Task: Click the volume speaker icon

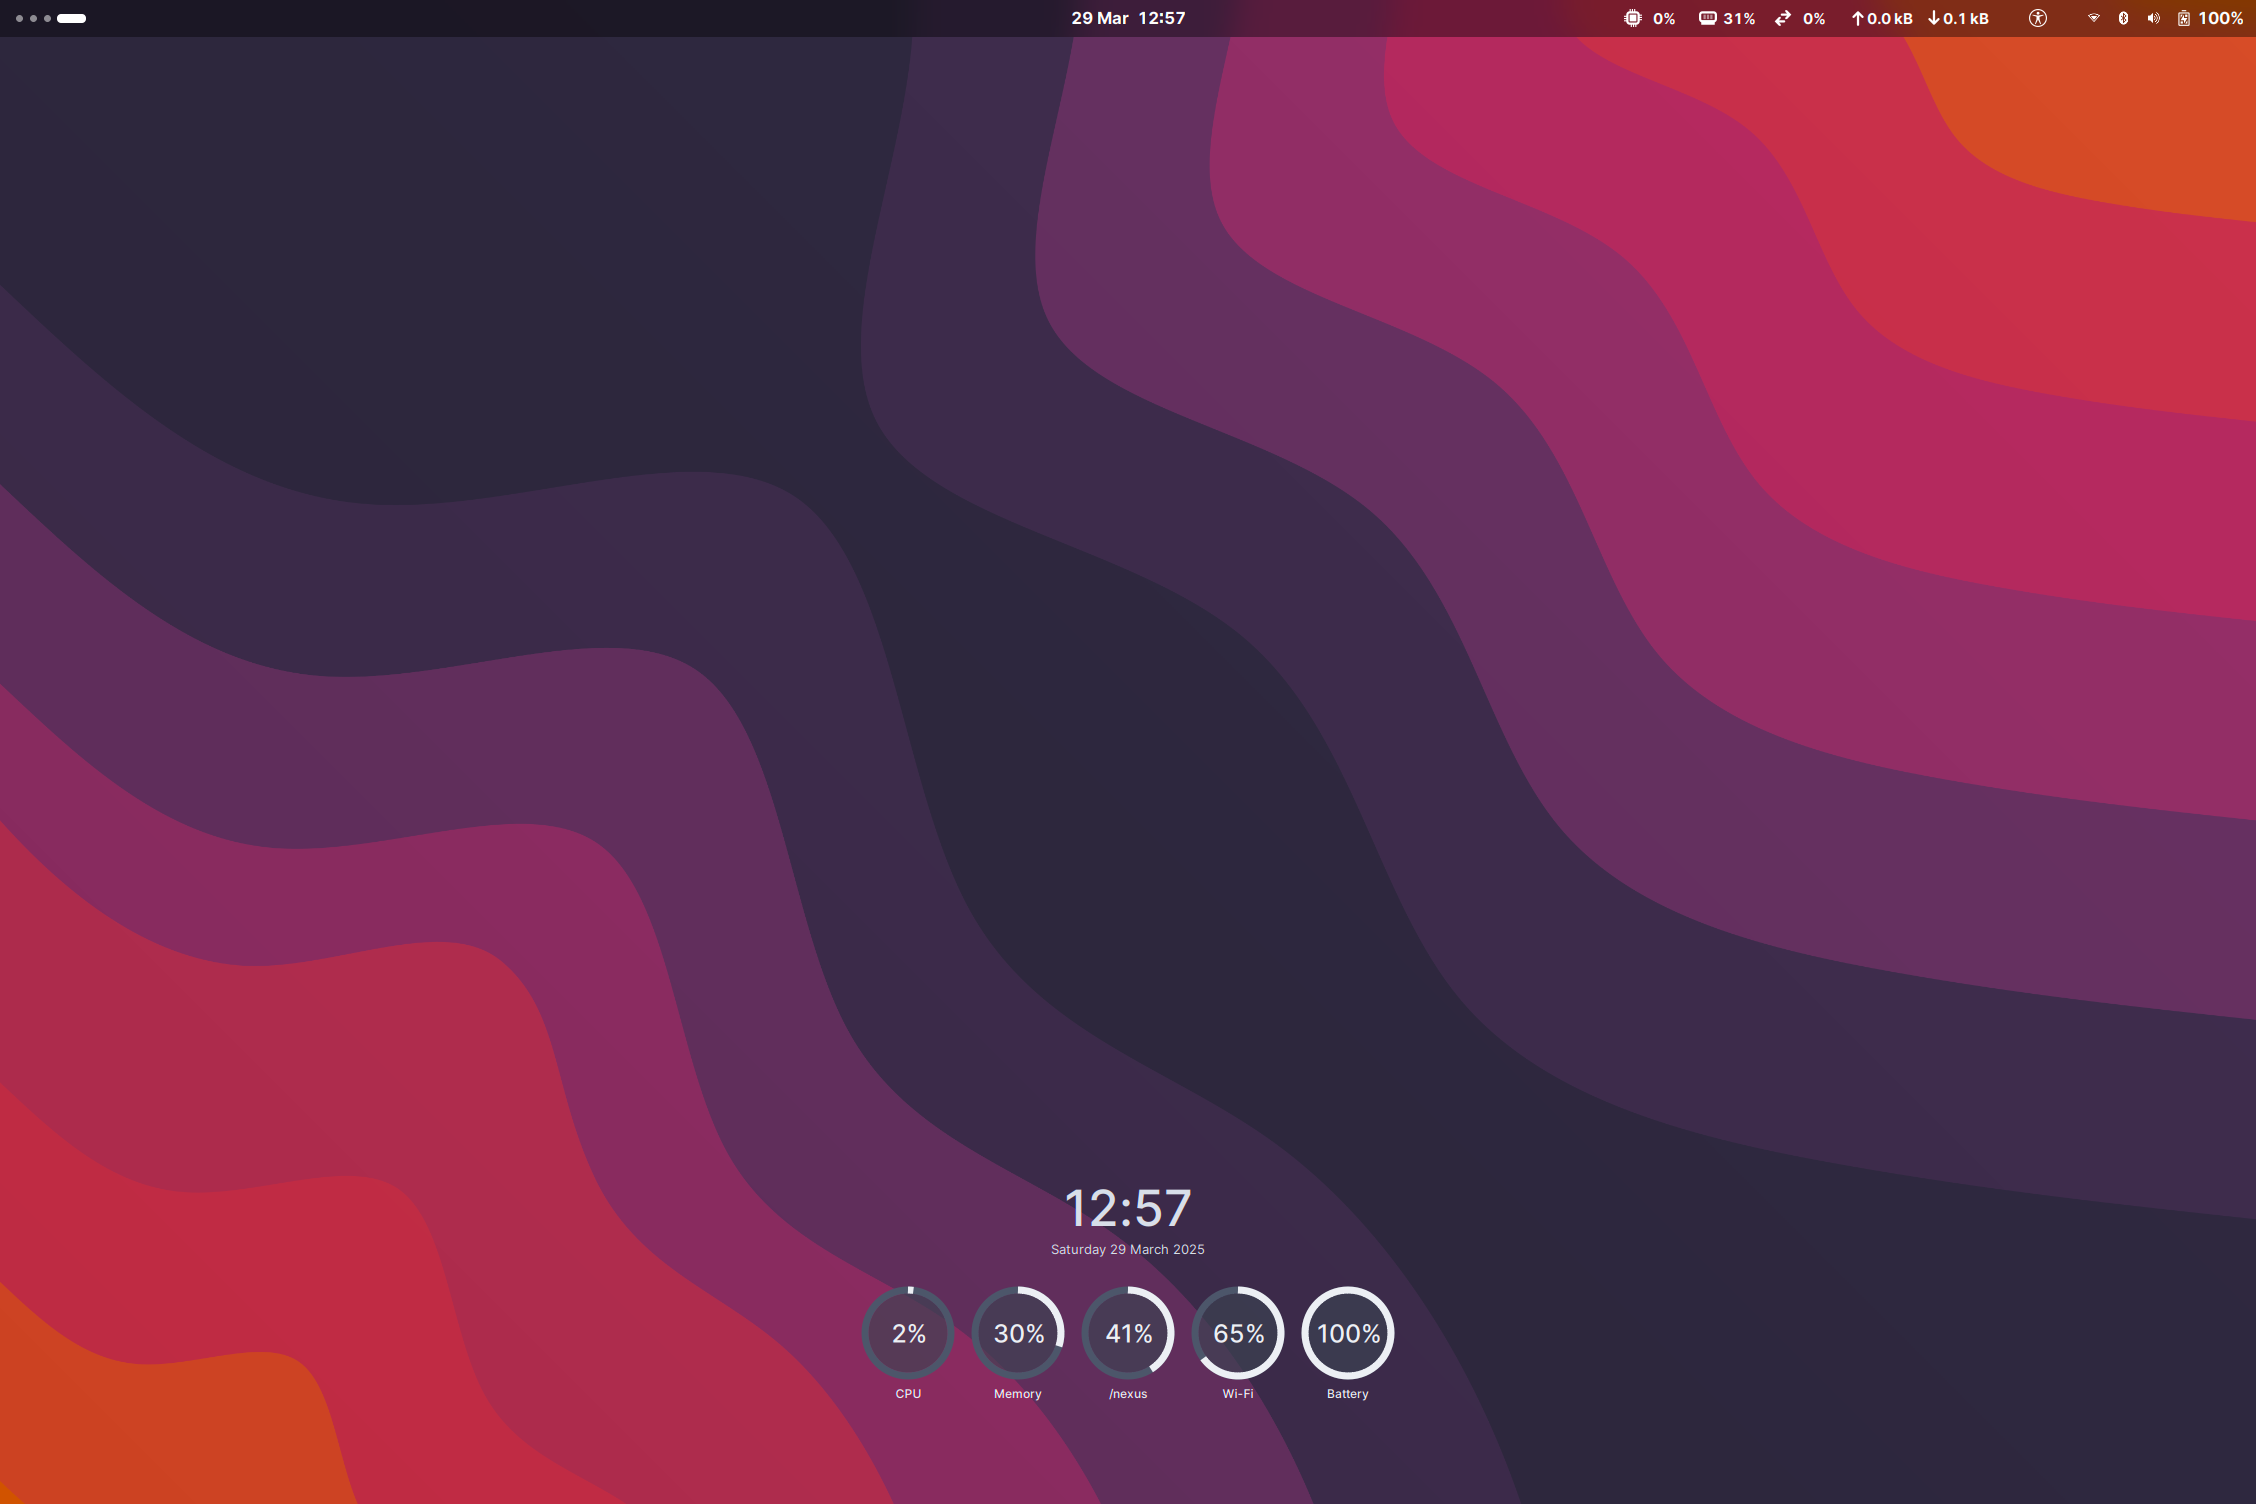Action: tap(2153, 18)
